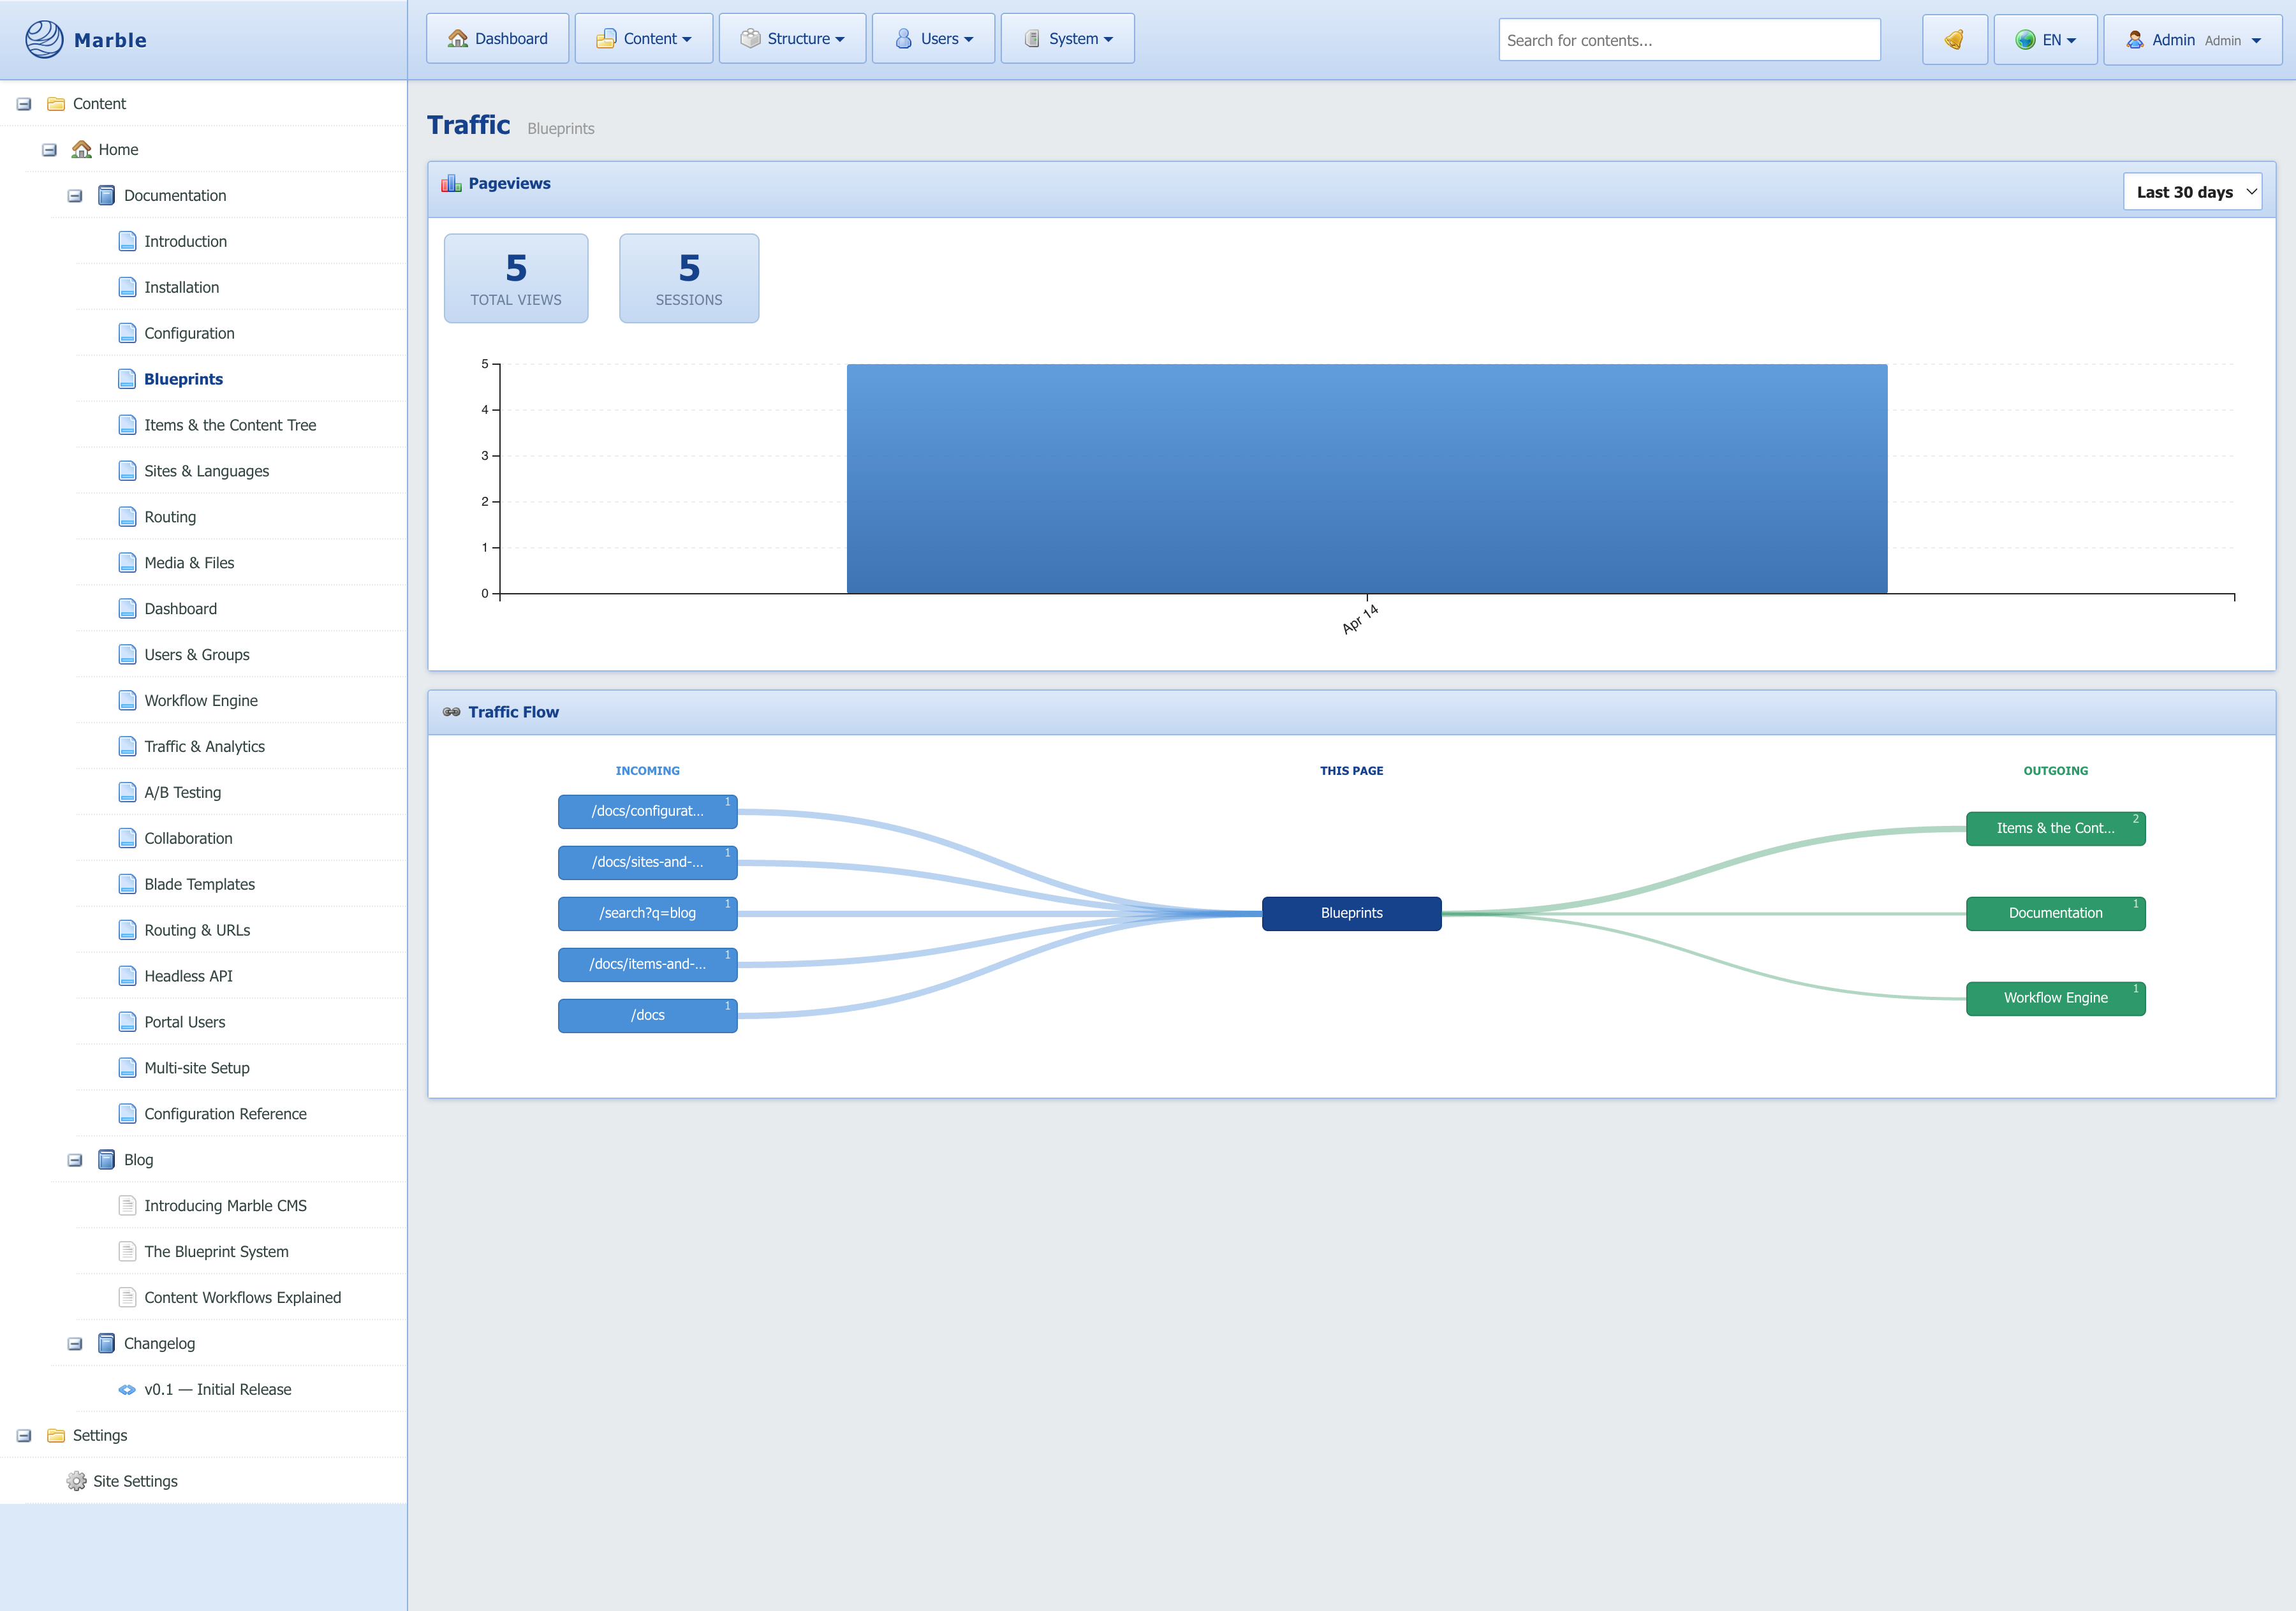Go to the Dashboard
The height and width of the screenshot is (1611, 2296).
(x=497, y=38)
